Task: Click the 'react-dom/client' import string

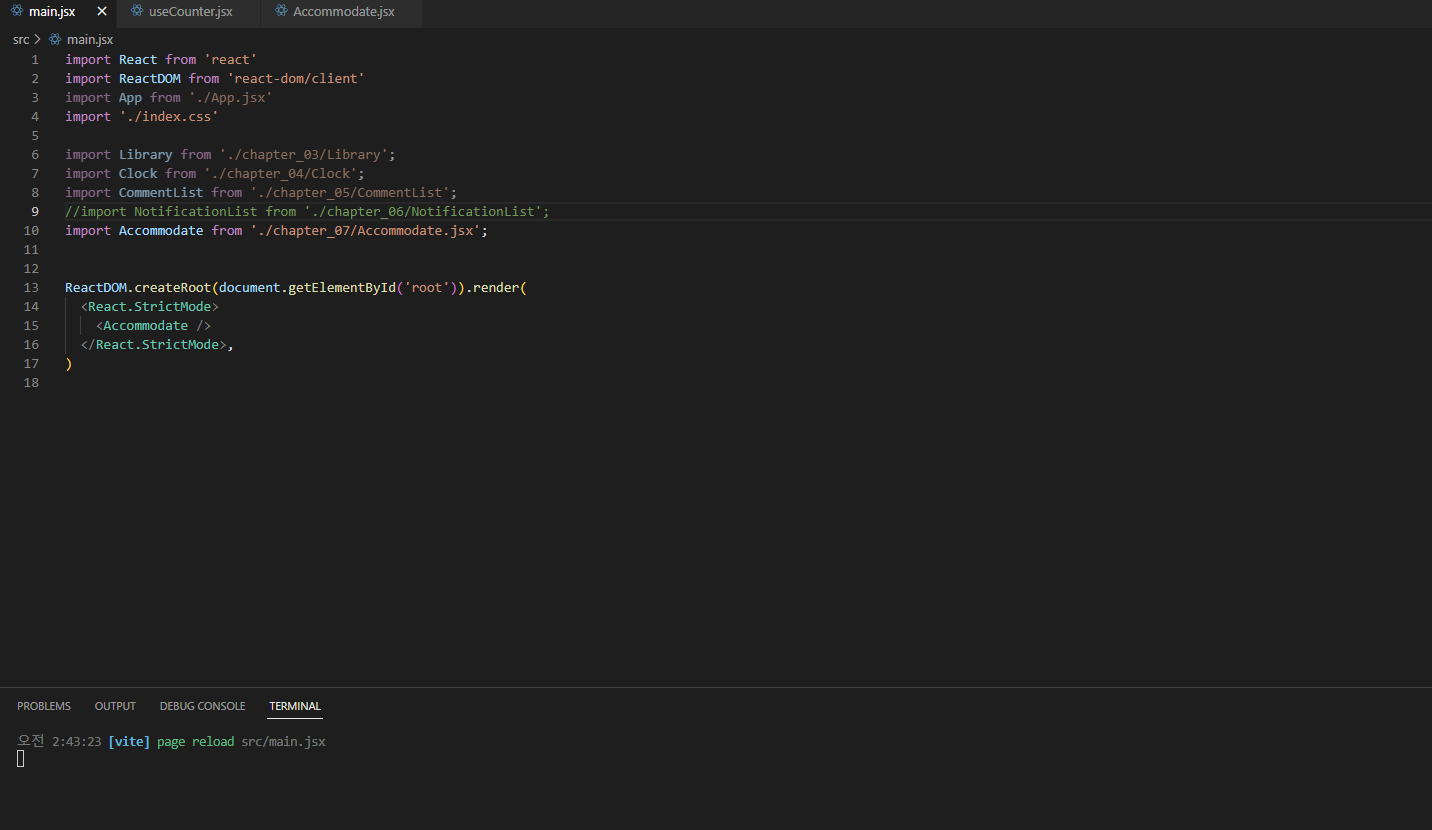Action: click(296, 78)
